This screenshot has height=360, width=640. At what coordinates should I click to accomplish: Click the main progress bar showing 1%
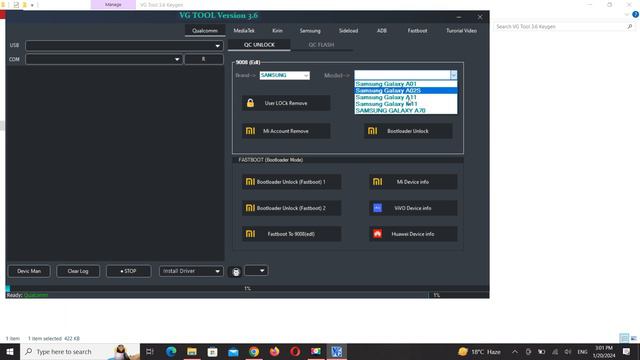click(247, 288)
